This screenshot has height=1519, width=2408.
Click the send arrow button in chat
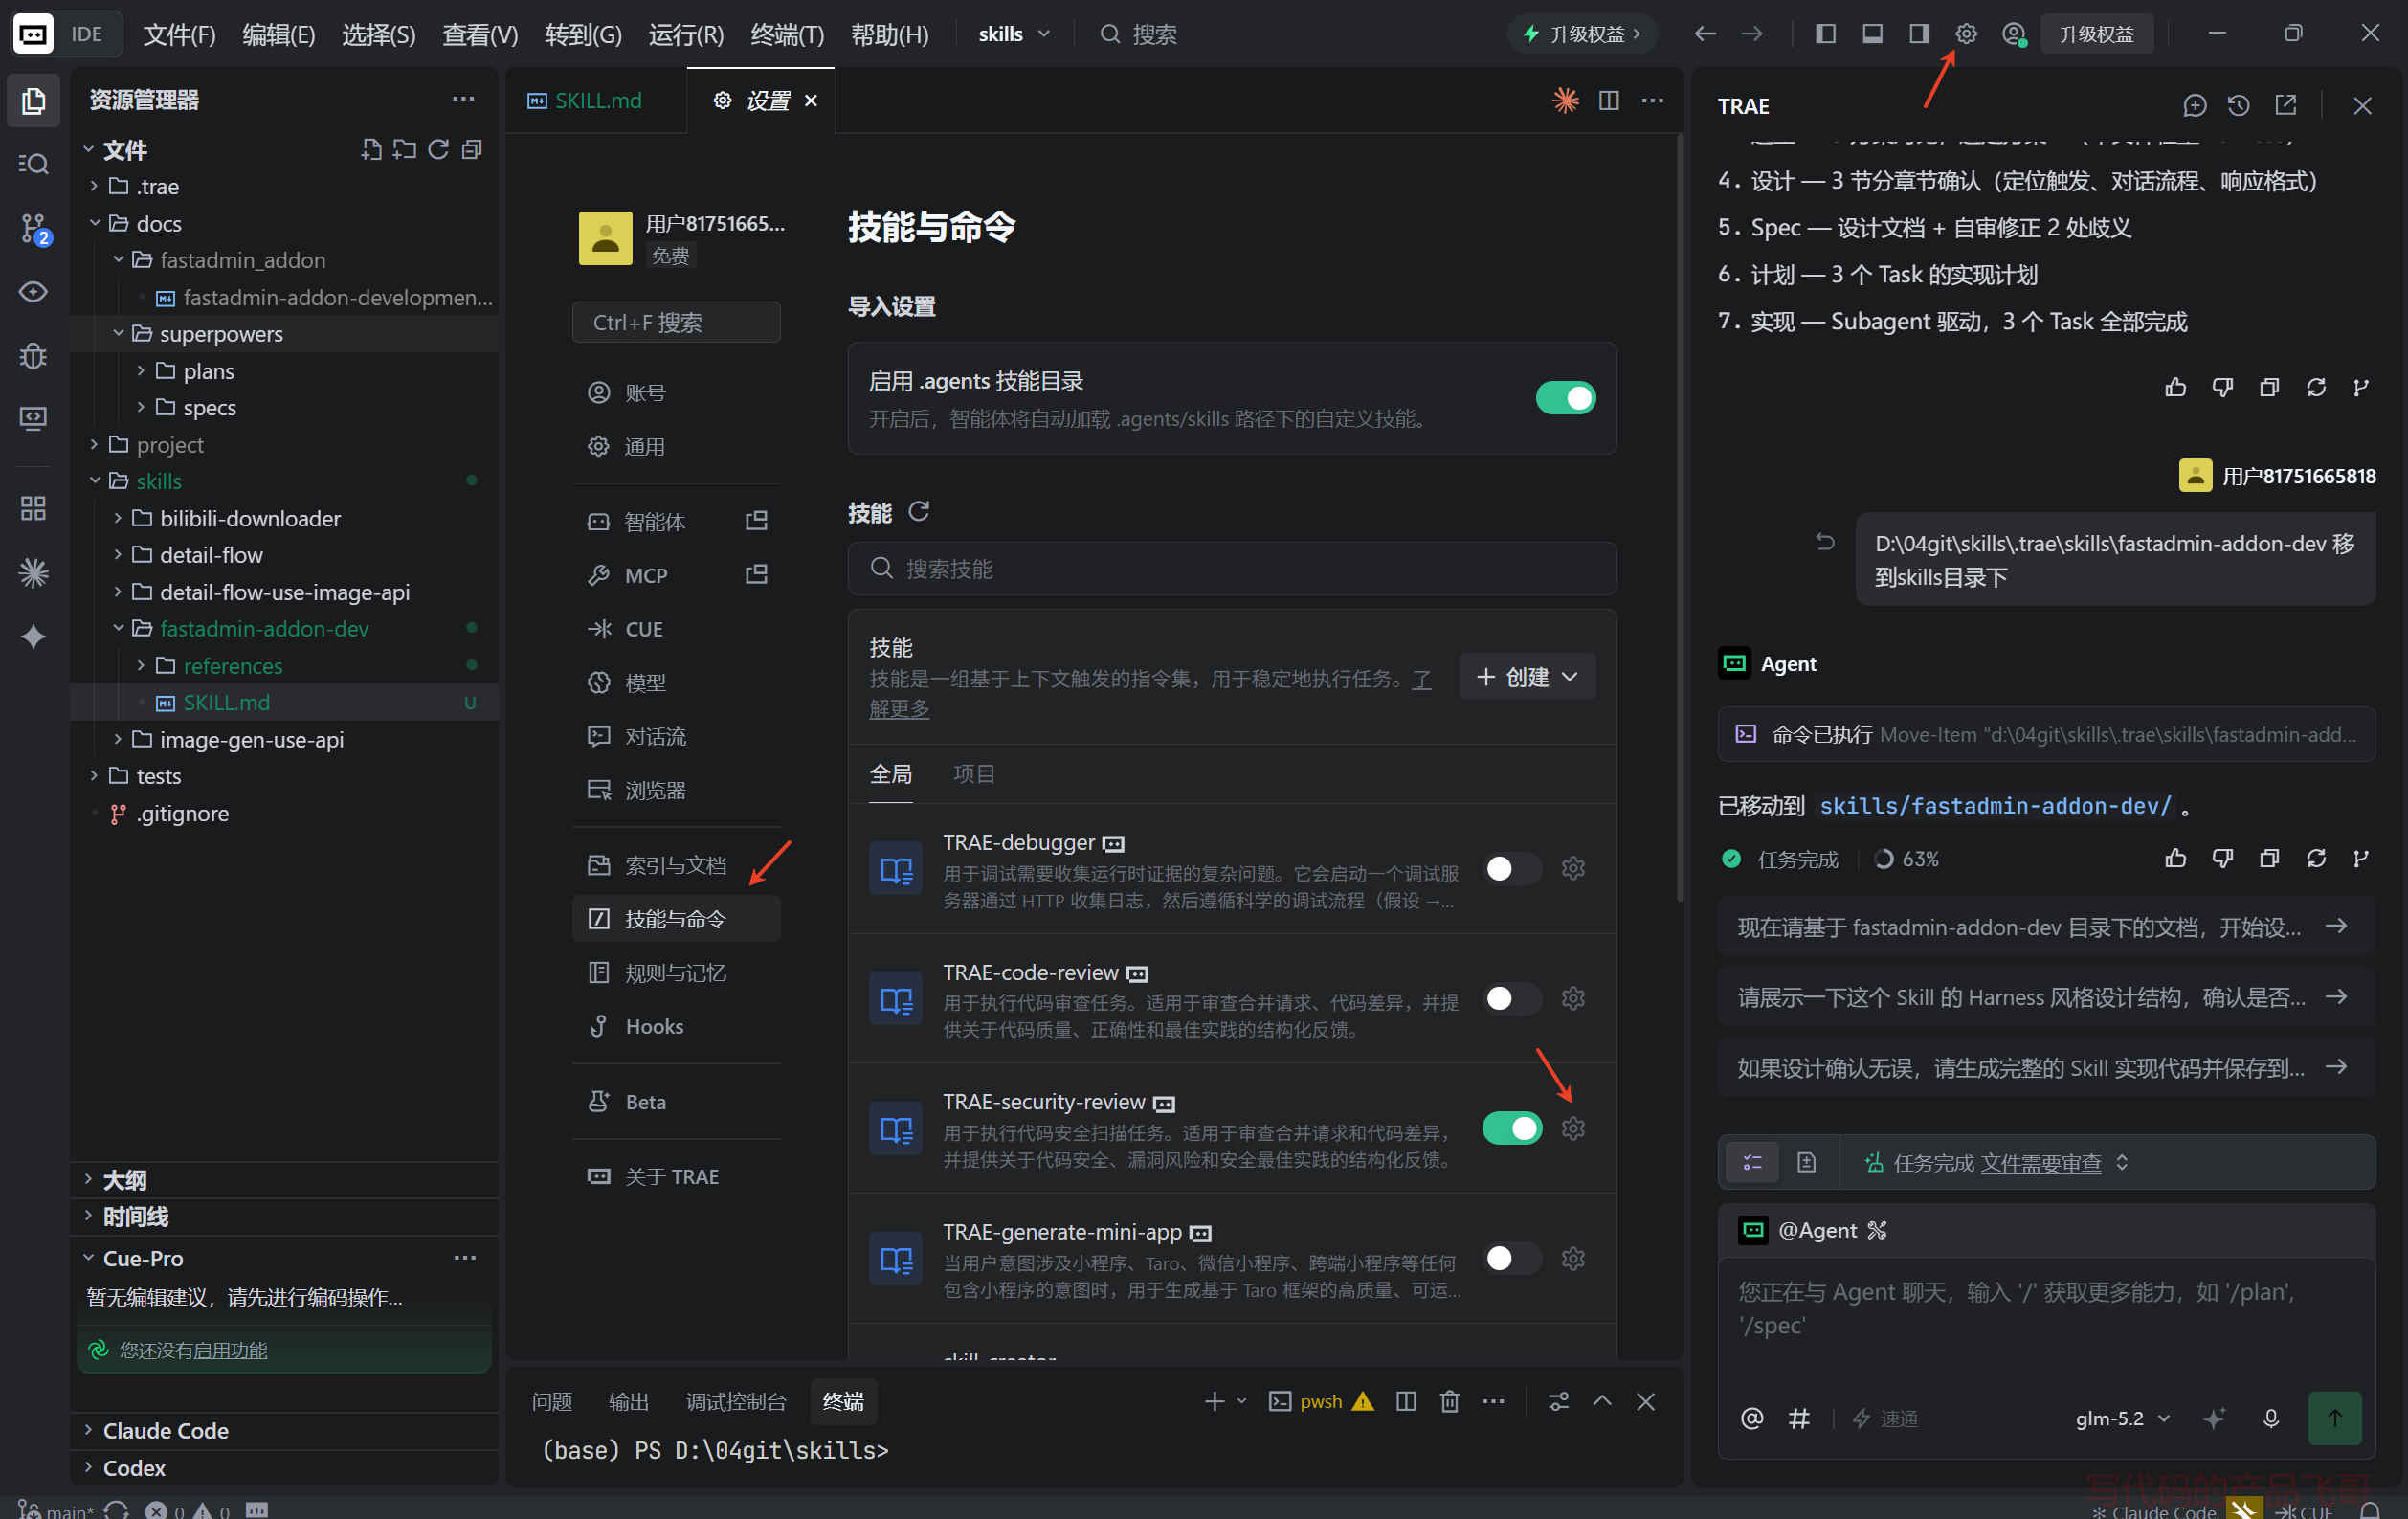click(2334, 1418)
